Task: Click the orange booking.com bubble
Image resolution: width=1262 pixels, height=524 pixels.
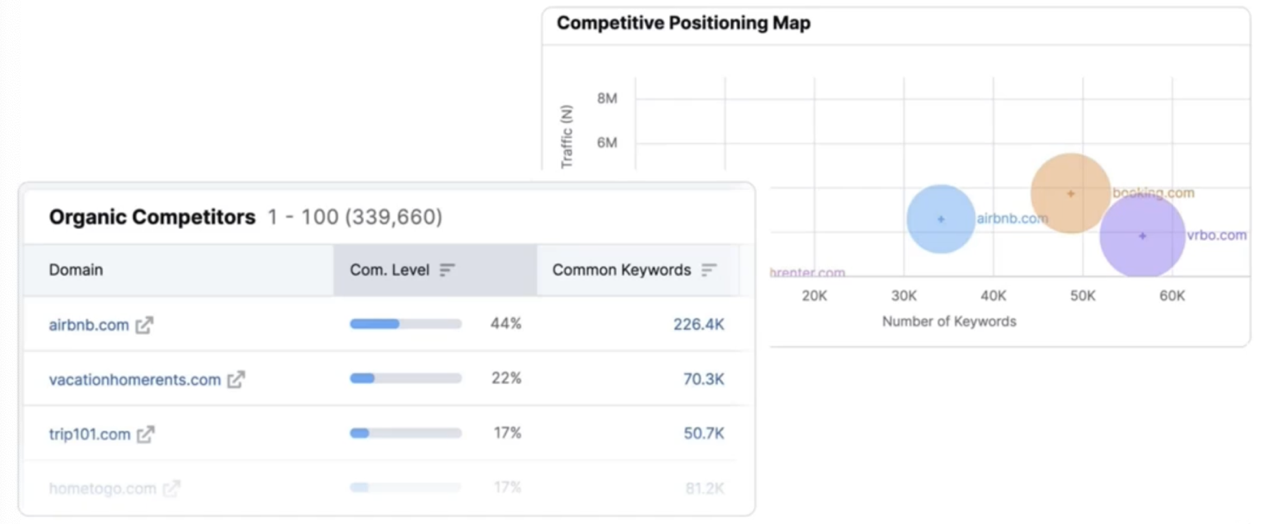Action: [1070, 193]
